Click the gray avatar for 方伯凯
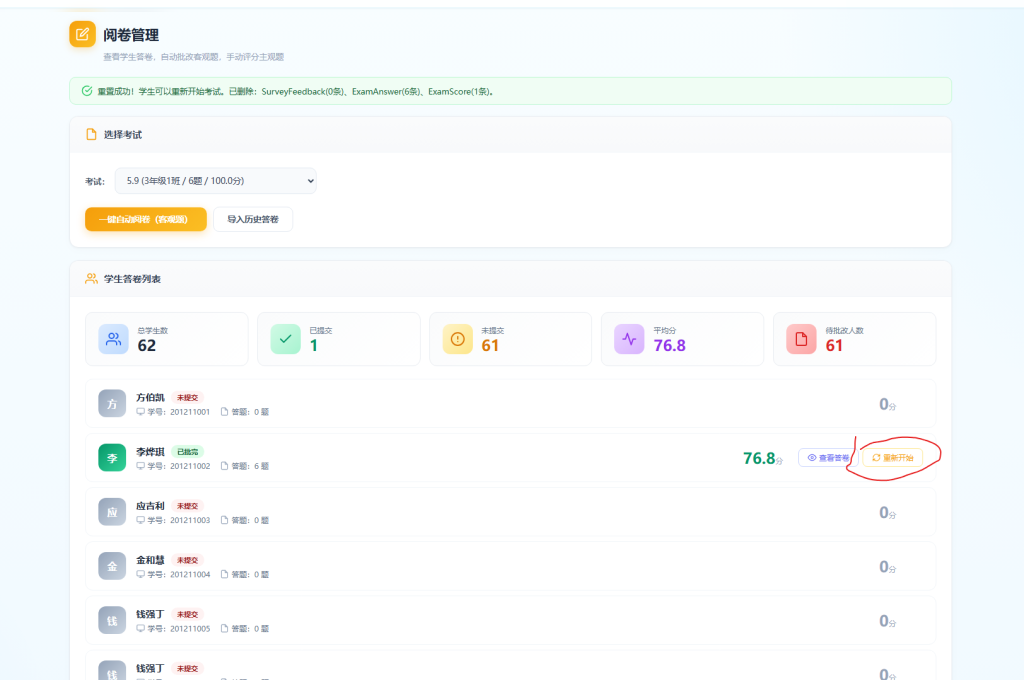 112,404
